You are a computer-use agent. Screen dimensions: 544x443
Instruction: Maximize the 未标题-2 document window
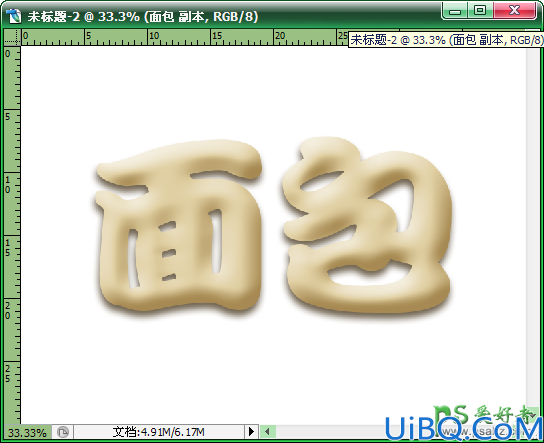click(480, 10)
